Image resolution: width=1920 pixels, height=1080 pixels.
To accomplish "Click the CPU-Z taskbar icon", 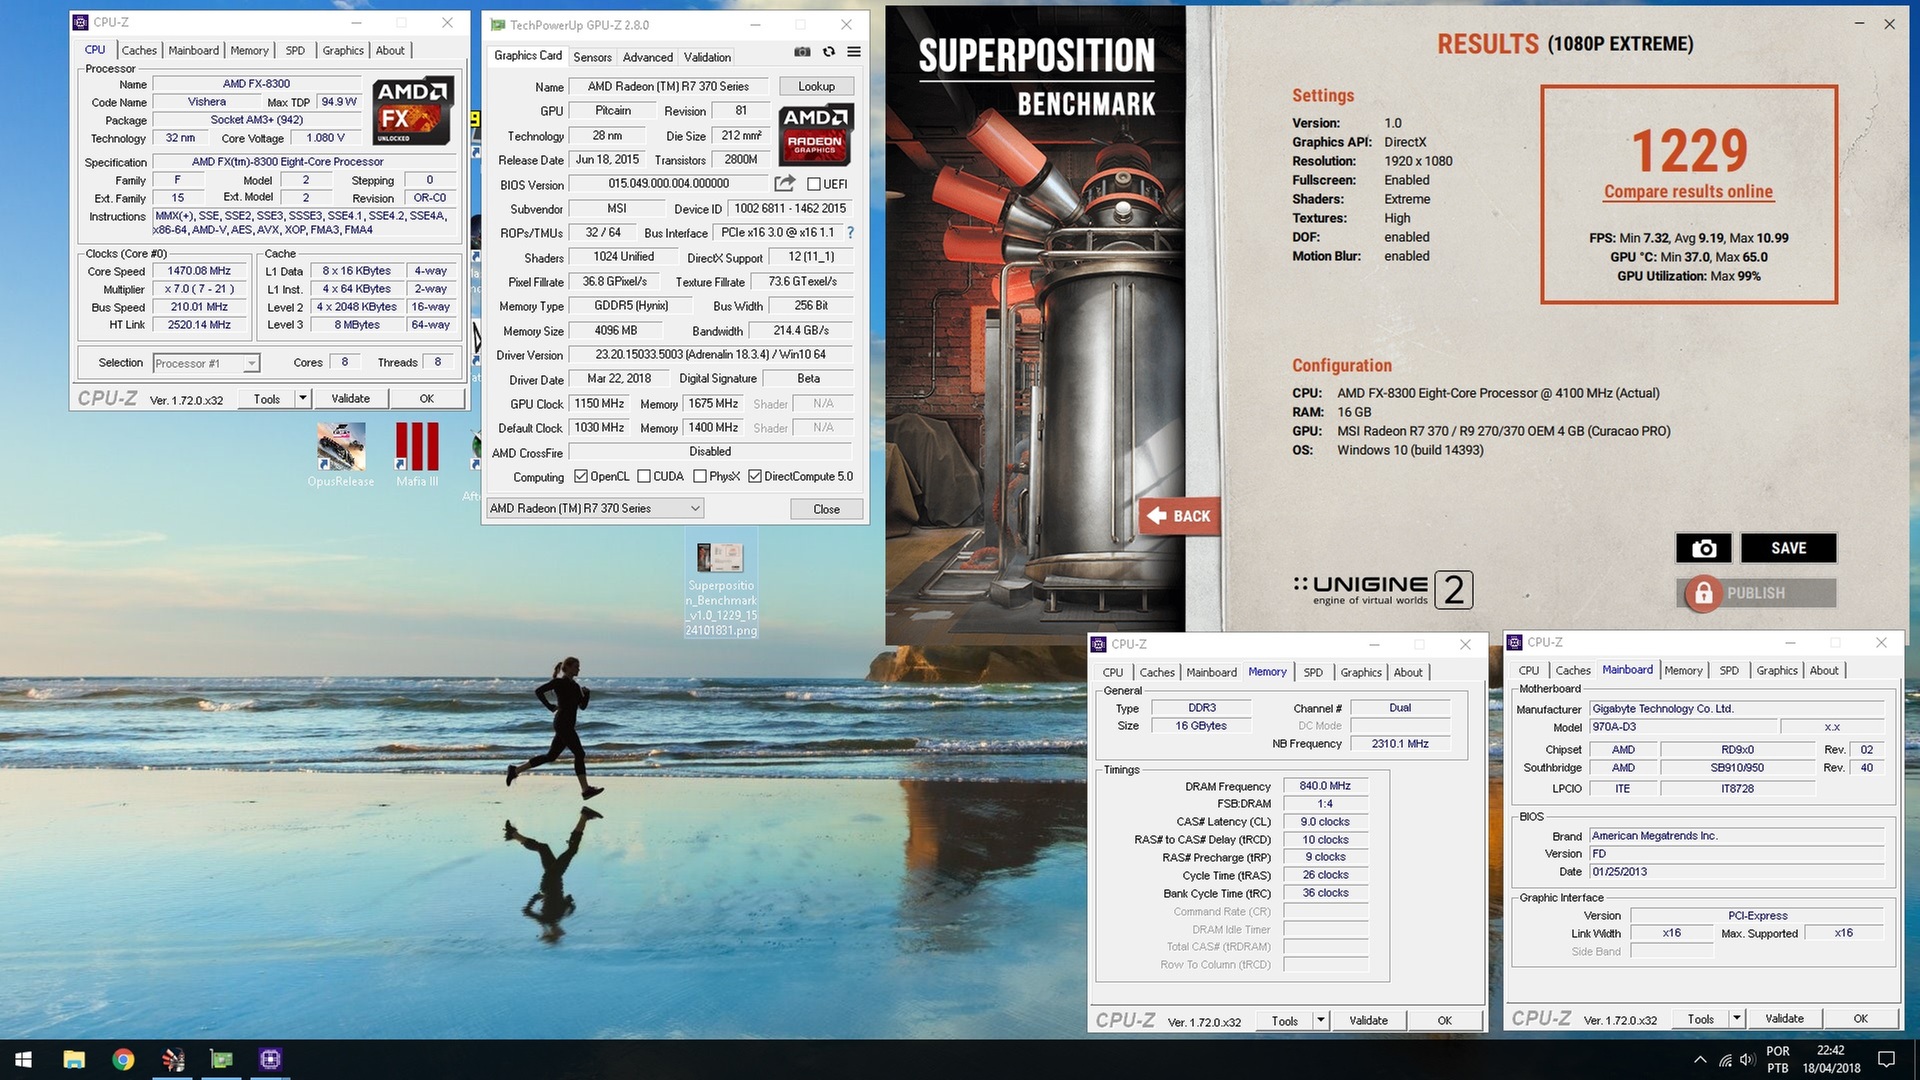I will (270, 1059).
